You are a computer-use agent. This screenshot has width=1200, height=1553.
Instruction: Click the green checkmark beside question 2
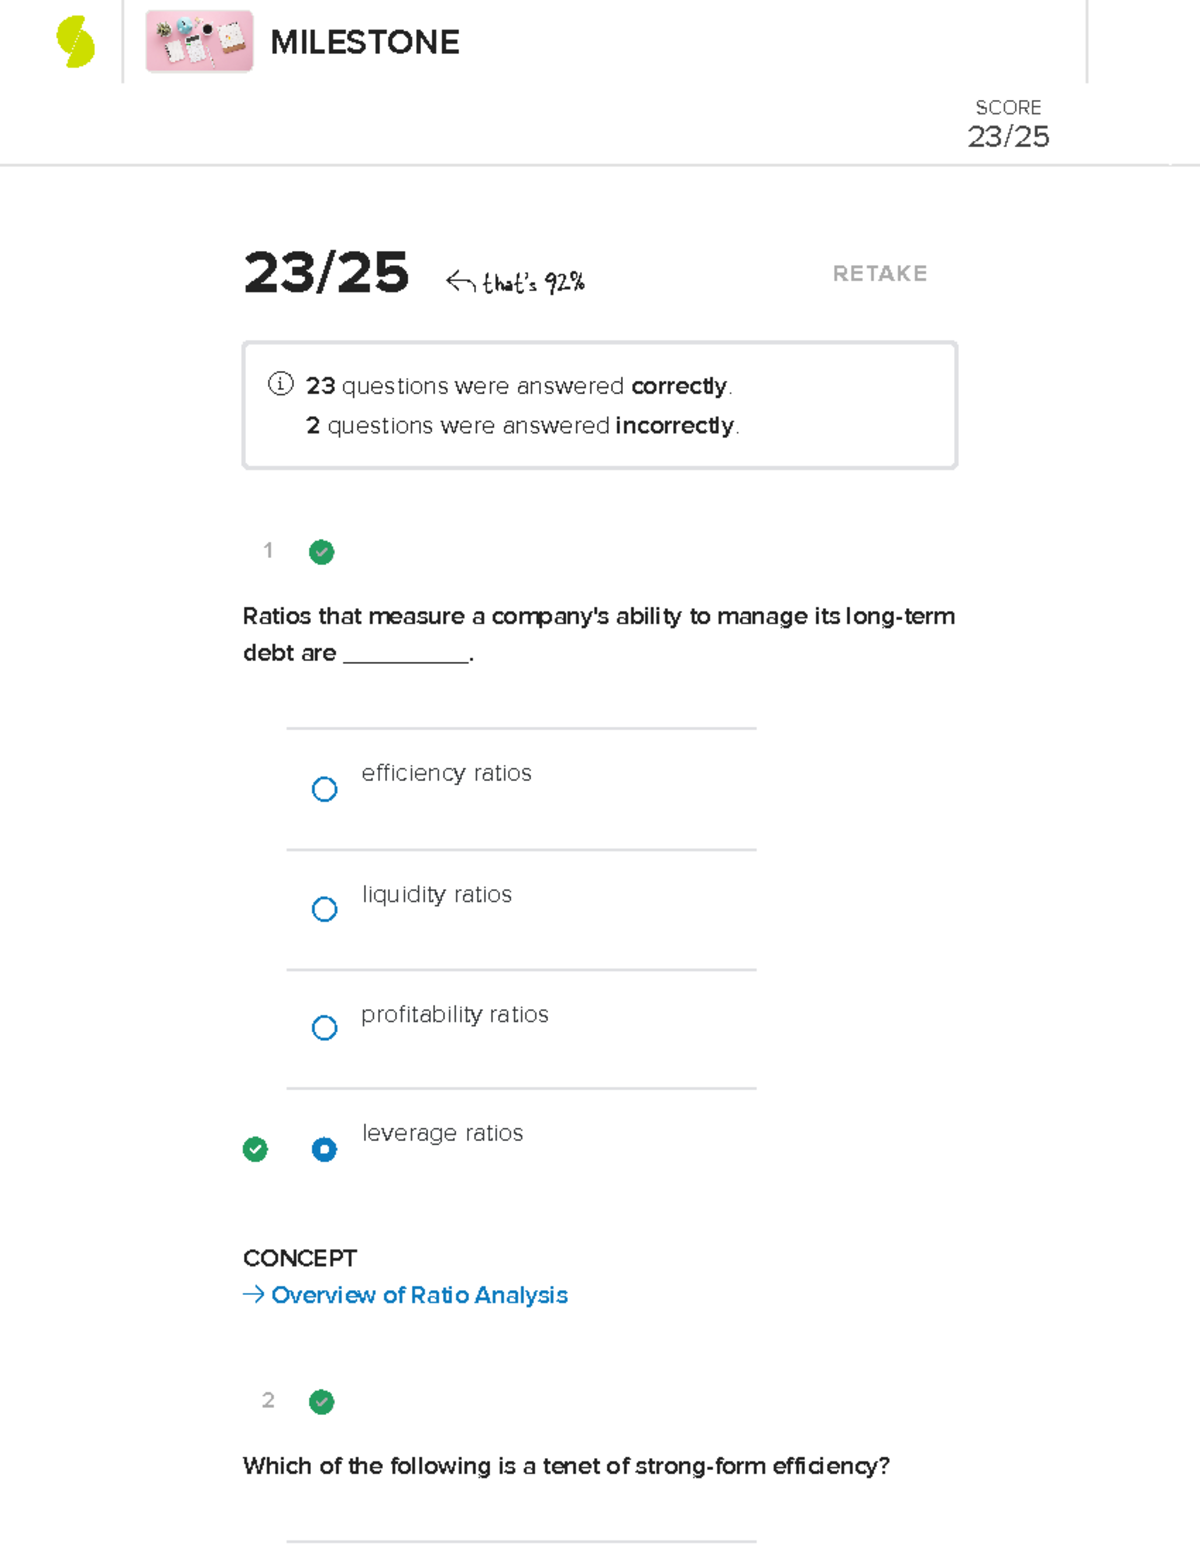[x=321, y=1402]
